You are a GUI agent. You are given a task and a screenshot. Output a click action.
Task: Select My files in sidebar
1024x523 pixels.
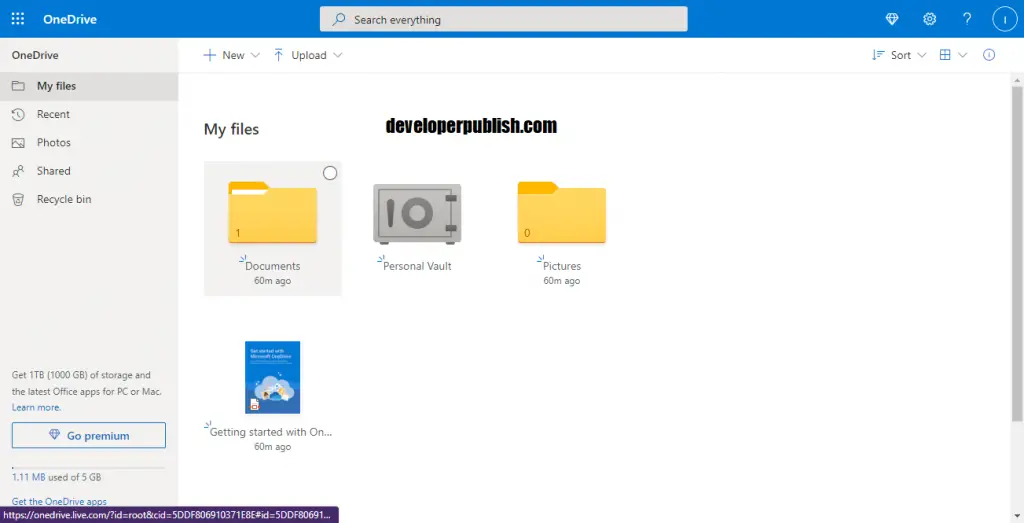[89, 86]
